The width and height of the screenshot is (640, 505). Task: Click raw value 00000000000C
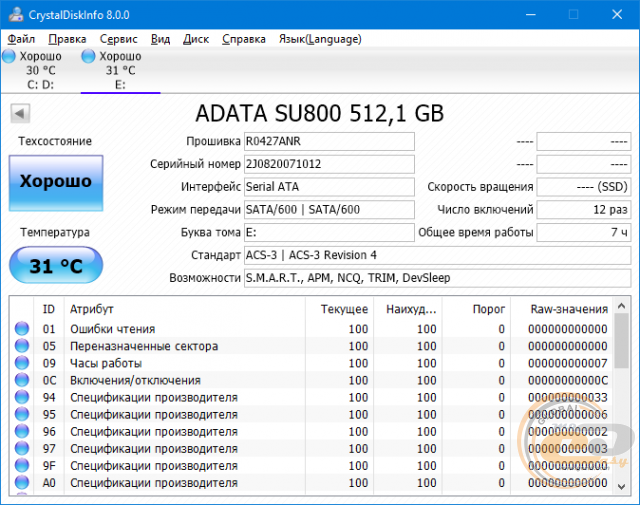click(x=567, y=380)
